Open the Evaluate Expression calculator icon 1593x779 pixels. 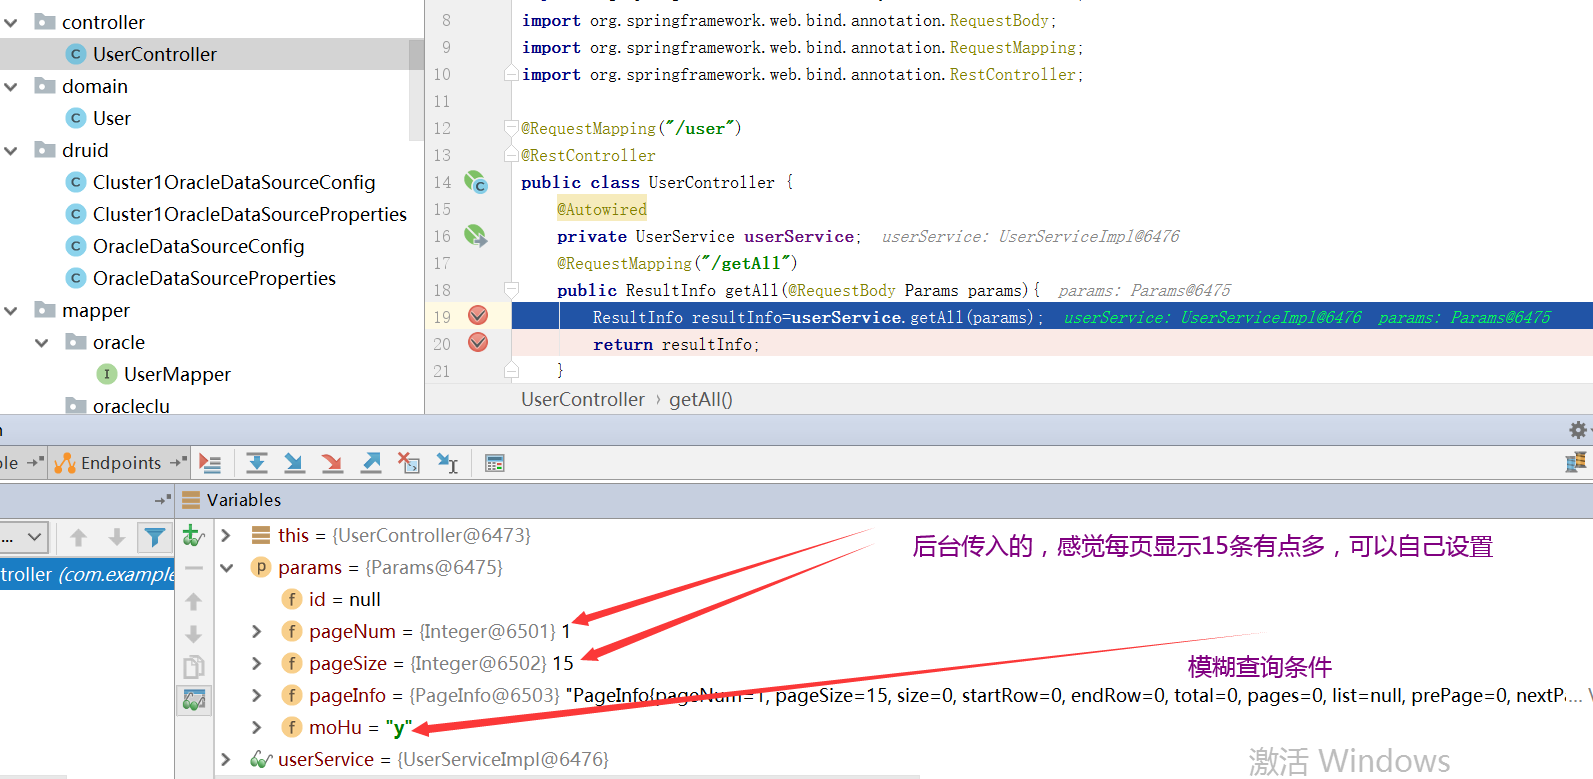494,463
